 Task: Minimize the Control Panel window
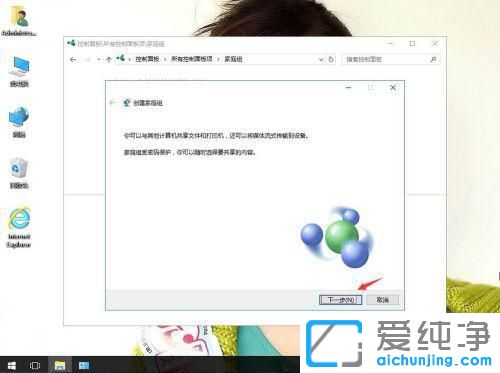click(x=391, y=43)
